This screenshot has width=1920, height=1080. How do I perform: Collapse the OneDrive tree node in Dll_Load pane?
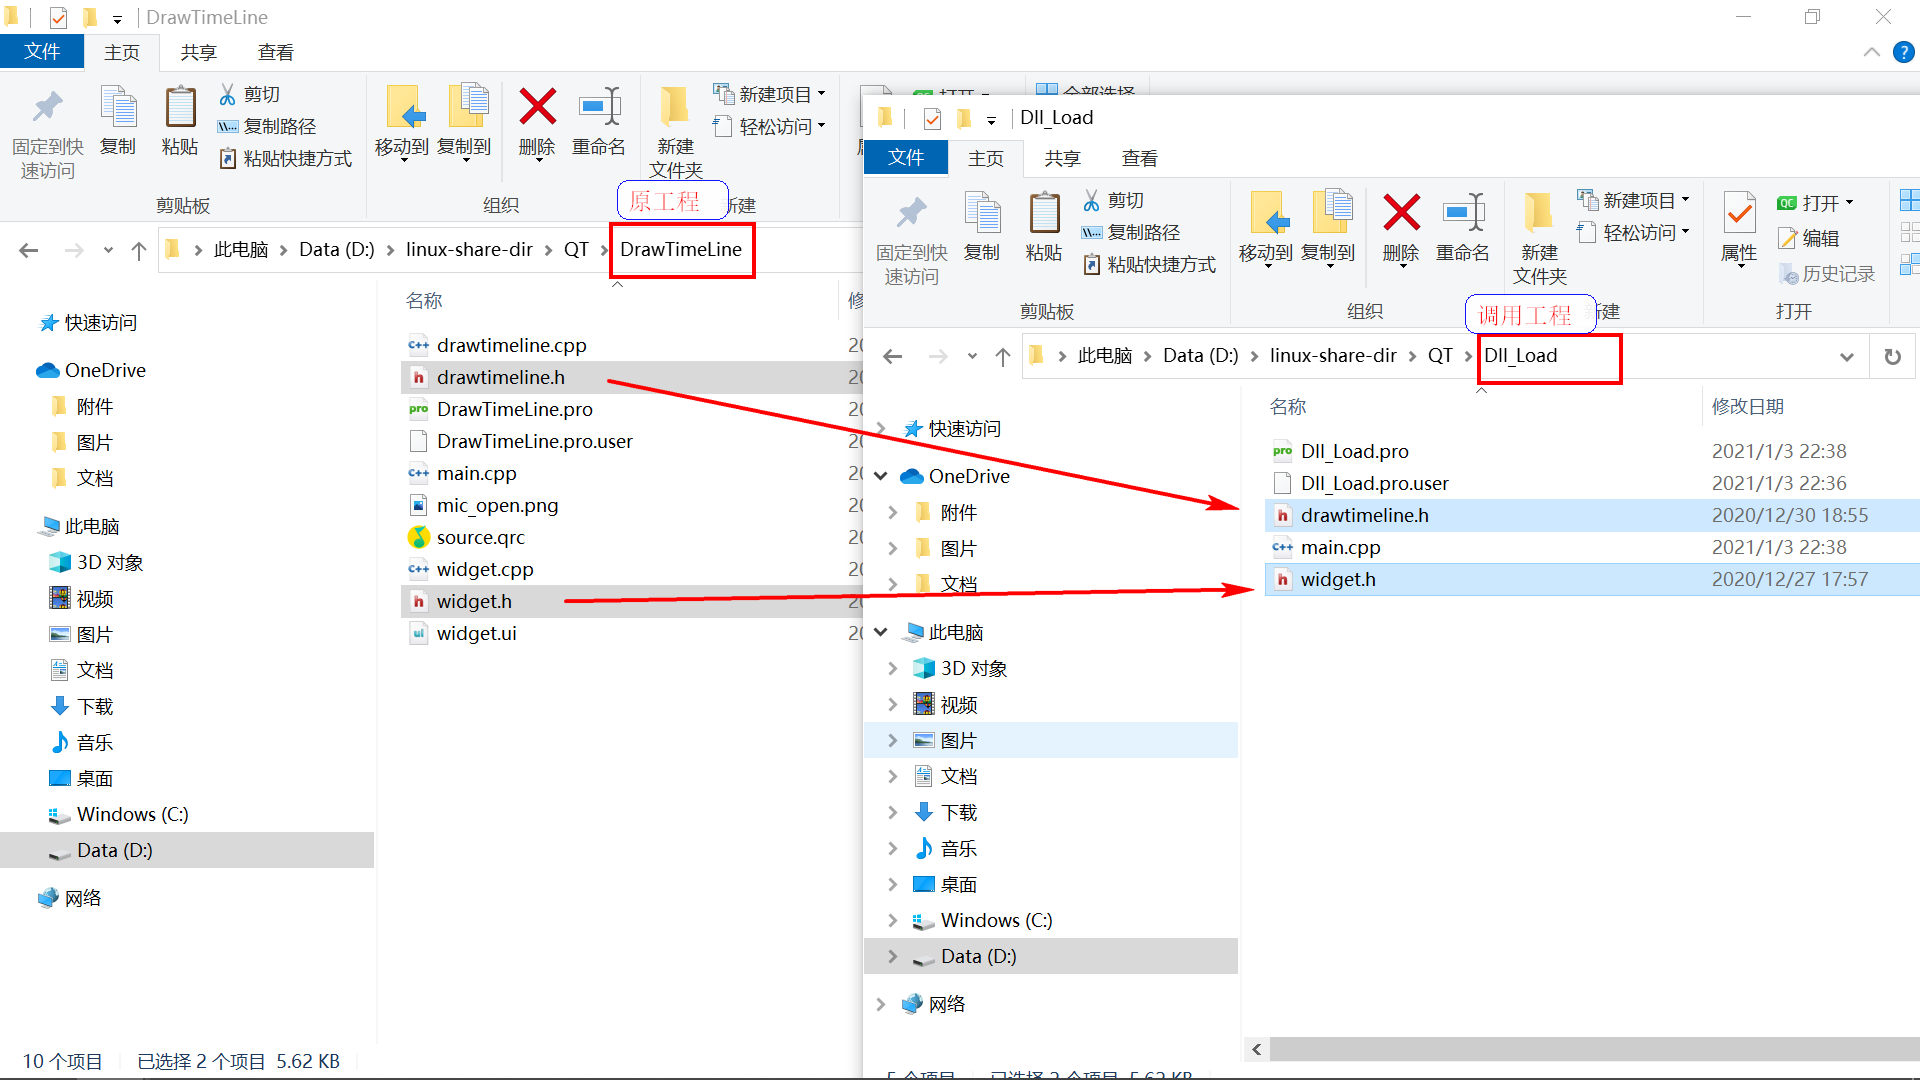(881, 476)
